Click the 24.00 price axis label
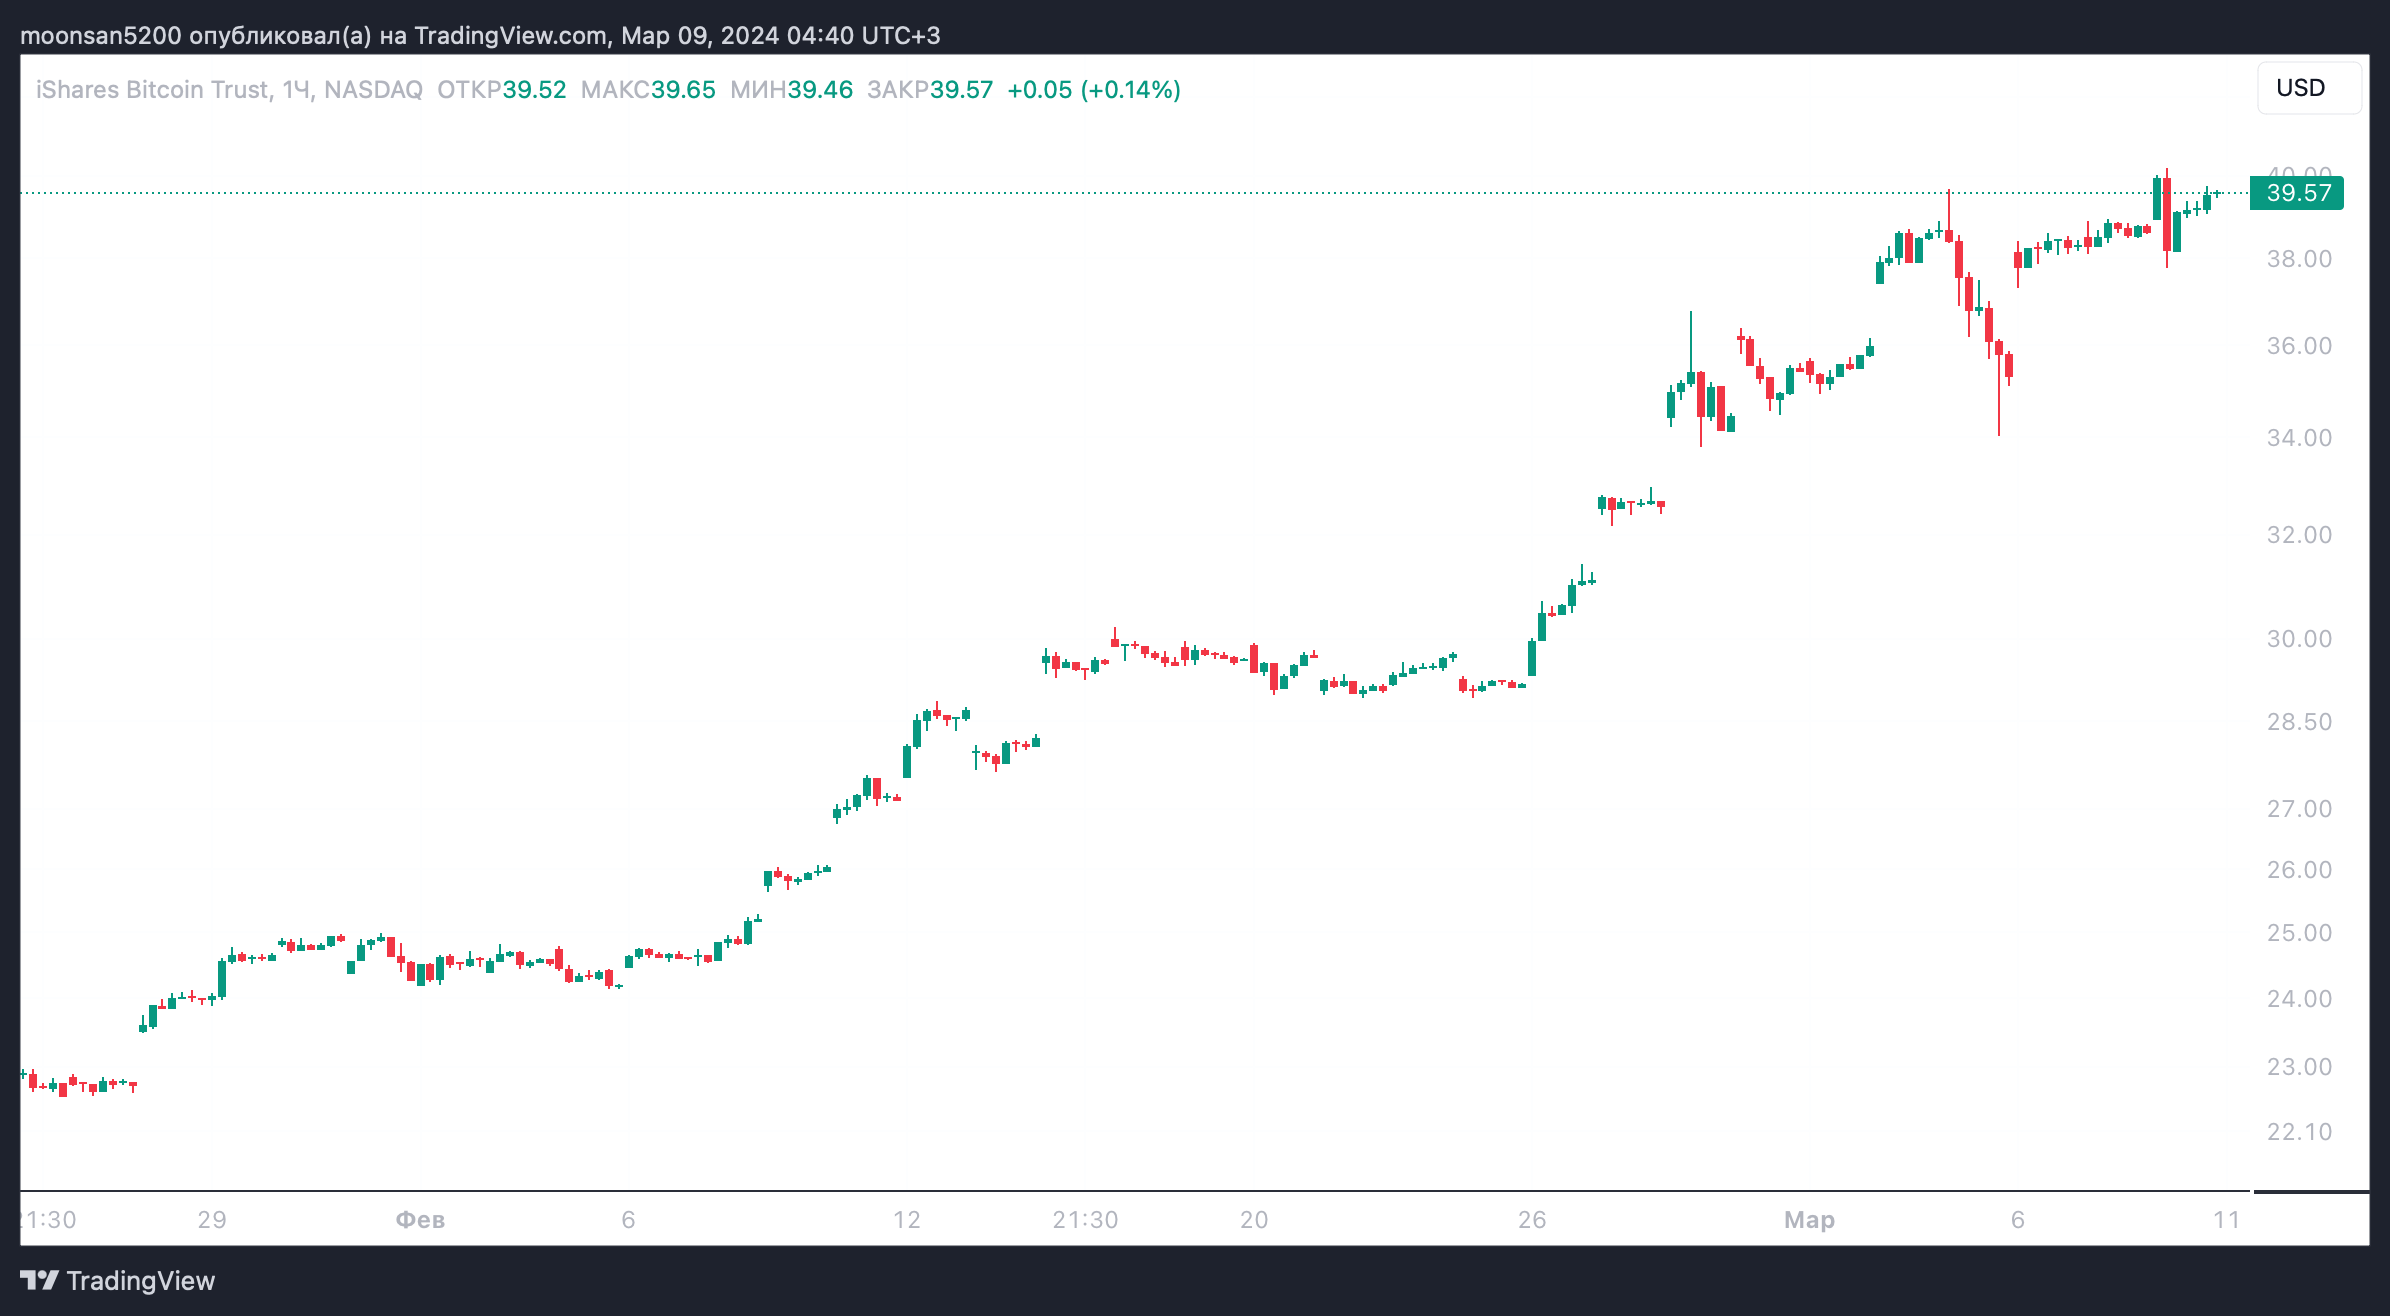 tap(2299, 999)
